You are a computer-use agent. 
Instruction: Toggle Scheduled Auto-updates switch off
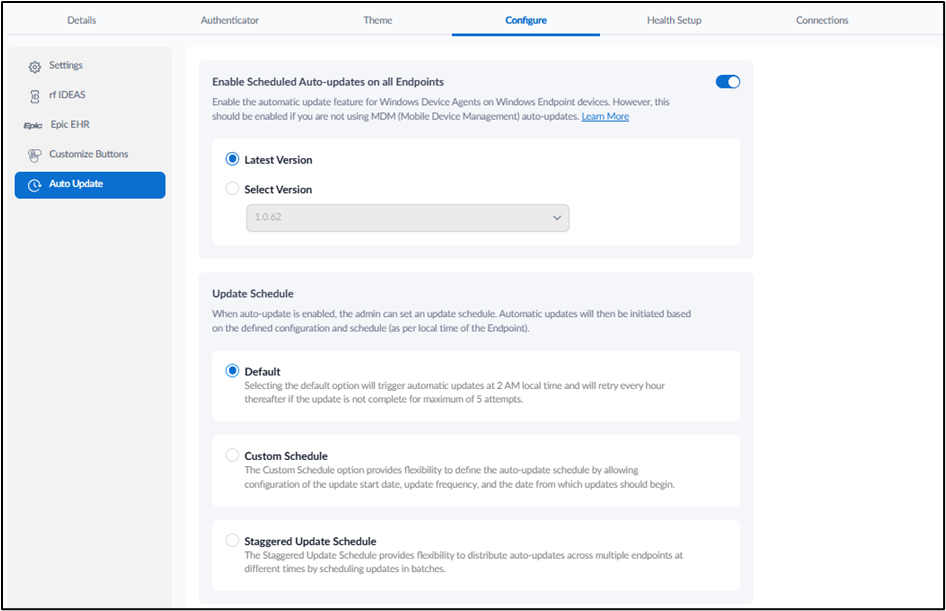click(x=728, y=82)
